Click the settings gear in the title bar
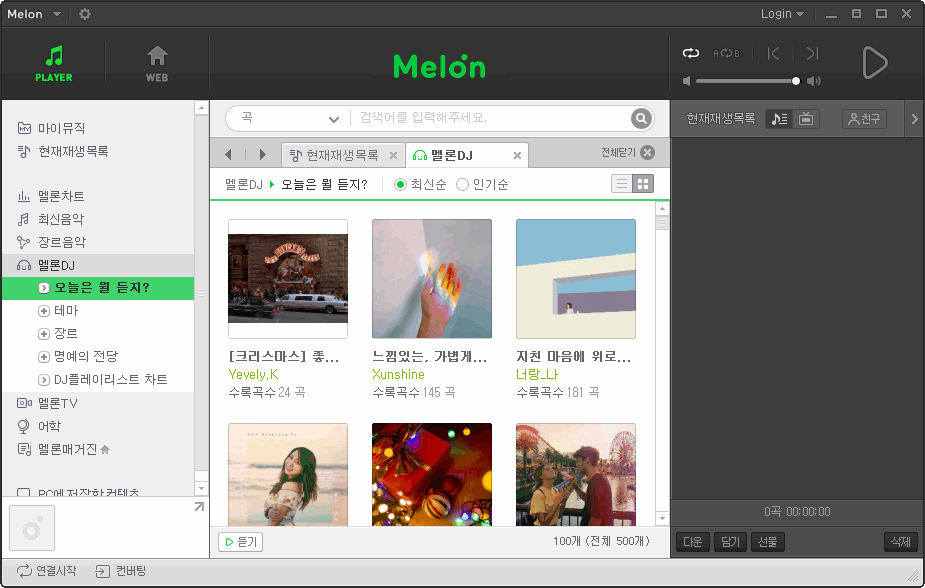Viewport: 925px width, 588px height. pos(85,14)
